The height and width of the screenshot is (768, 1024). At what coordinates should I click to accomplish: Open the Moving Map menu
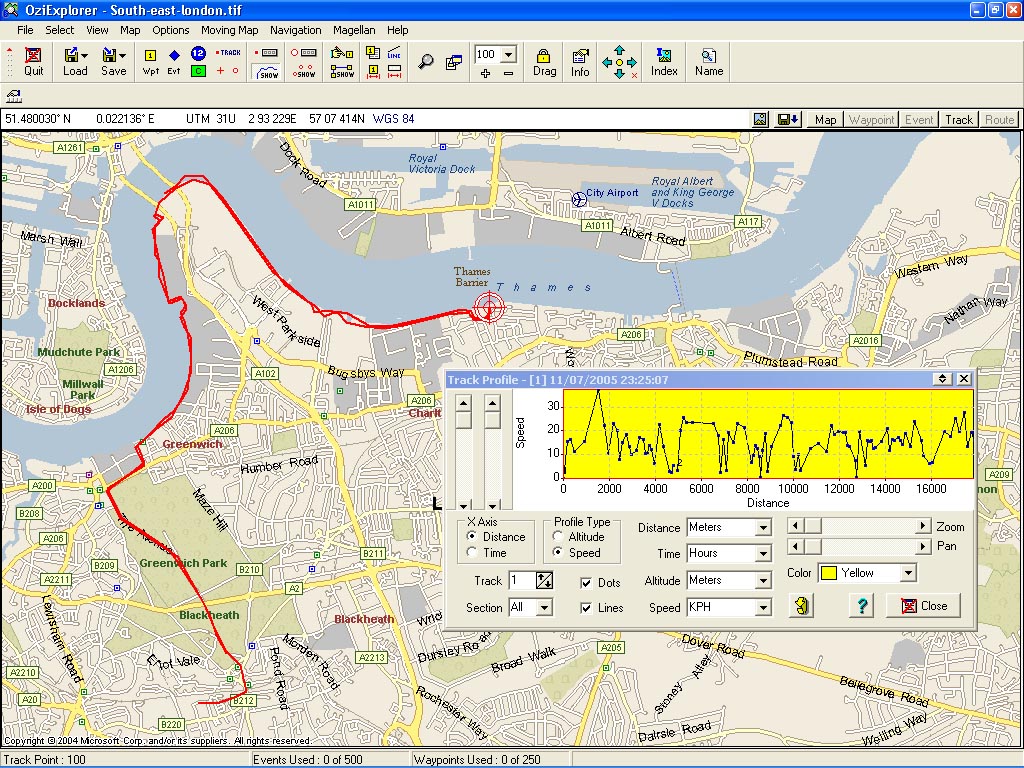[229, 30]
